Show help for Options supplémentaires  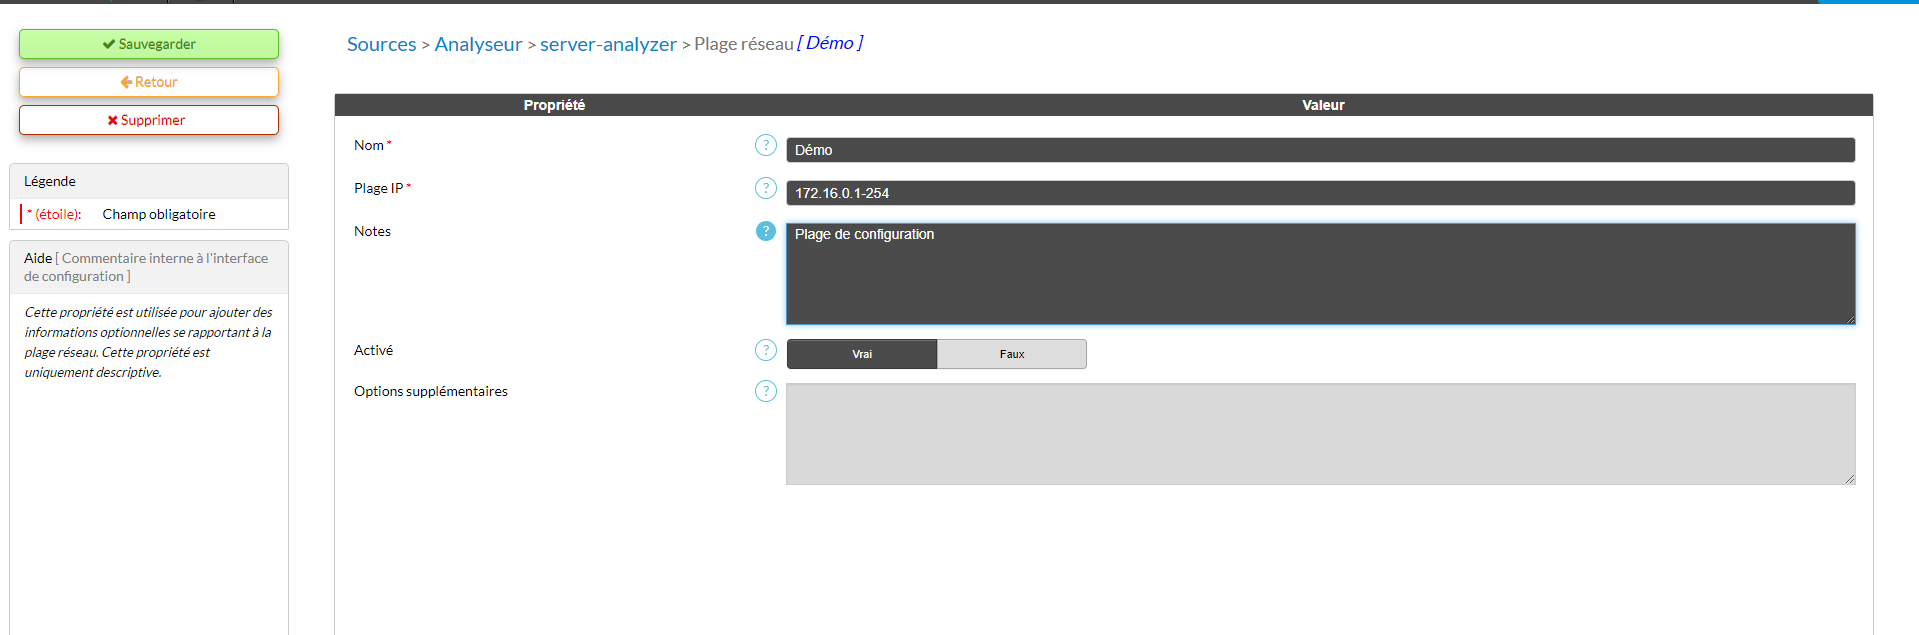click(x=765, y=392)
